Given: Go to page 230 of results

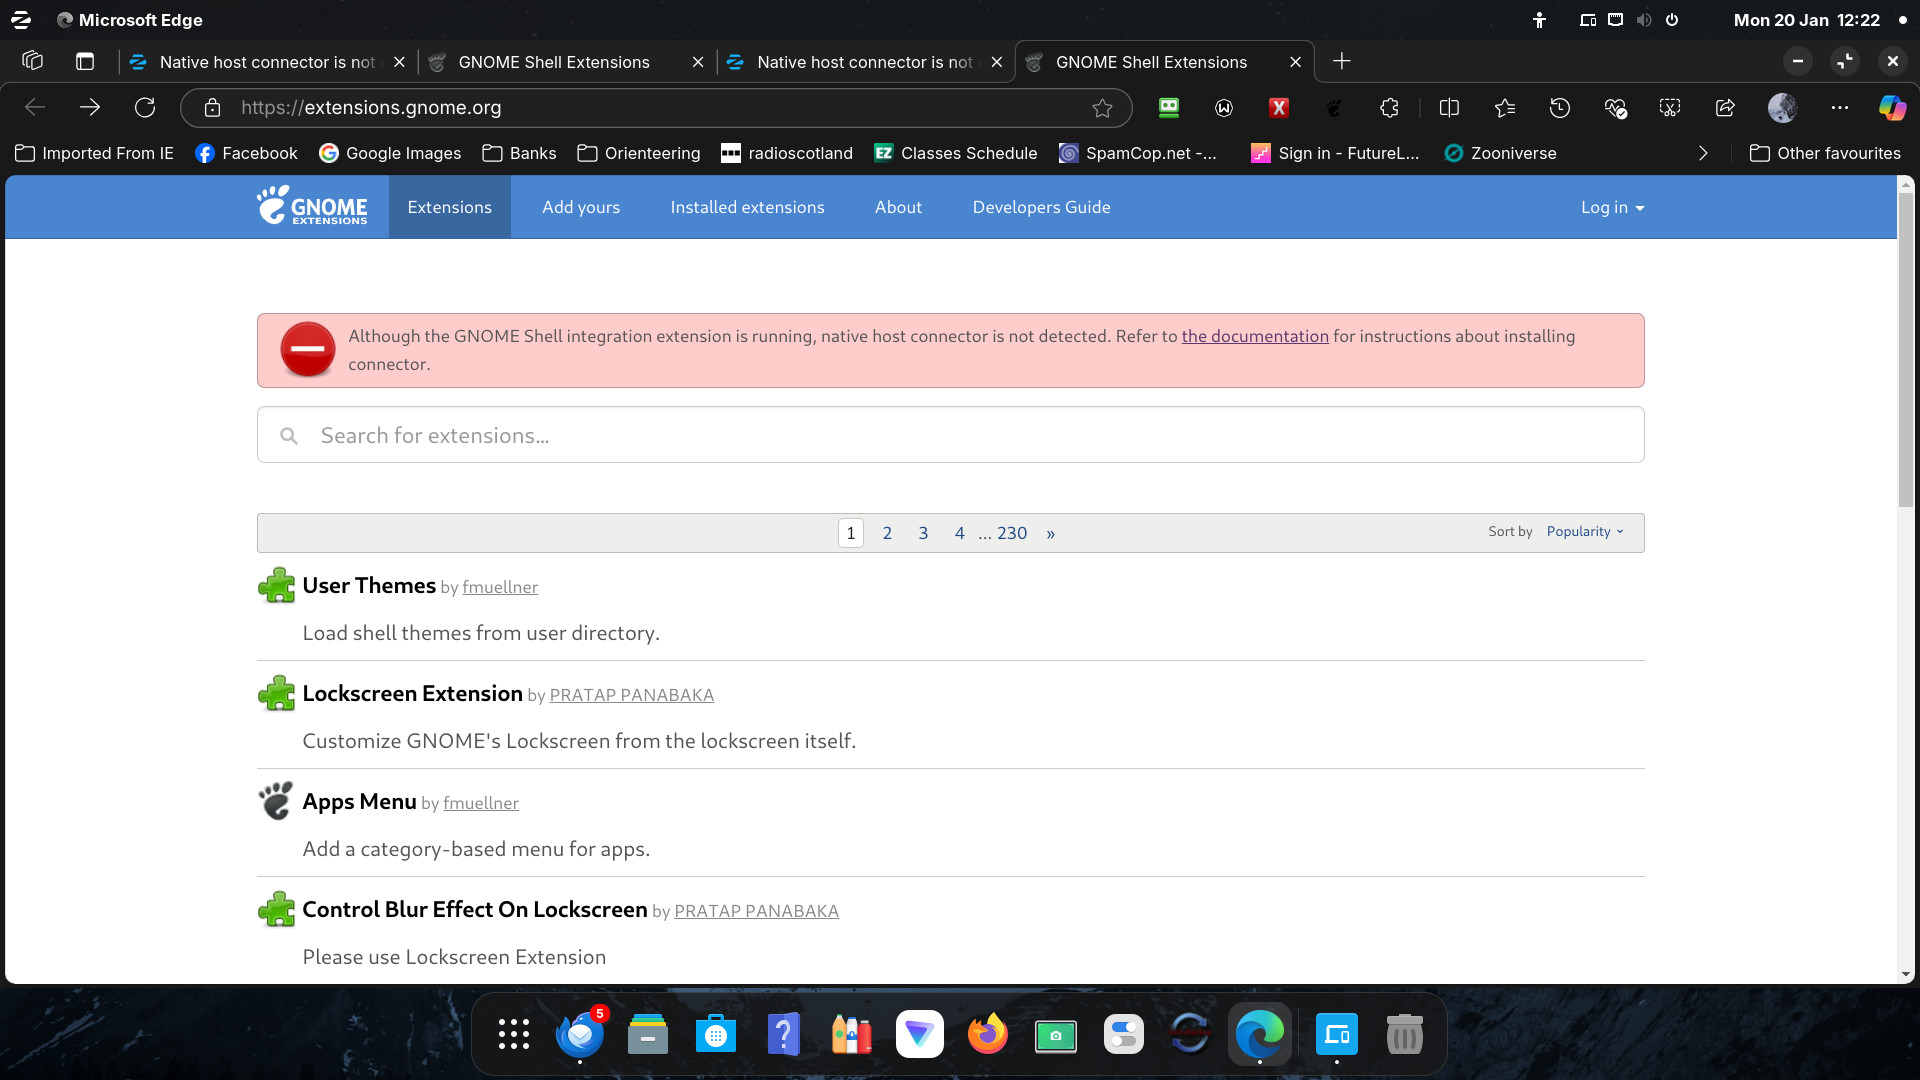Looking at the screenshot, I should tap(1011, 533).
